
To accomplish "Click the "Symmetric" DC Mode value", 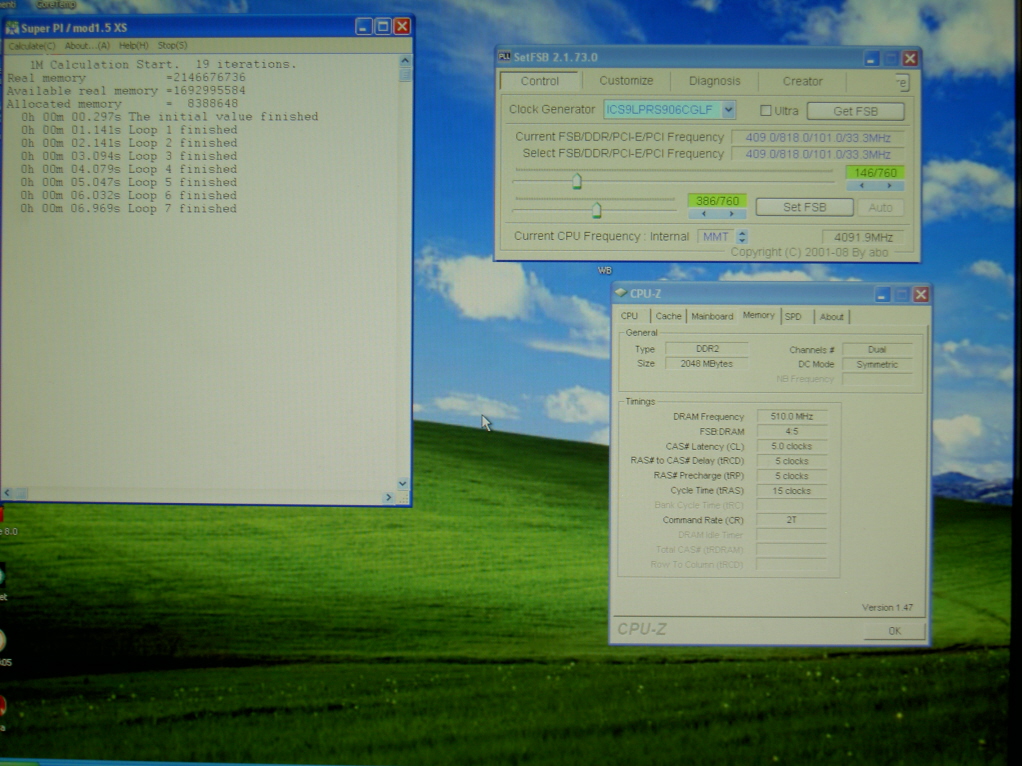I will coord(877,364).
